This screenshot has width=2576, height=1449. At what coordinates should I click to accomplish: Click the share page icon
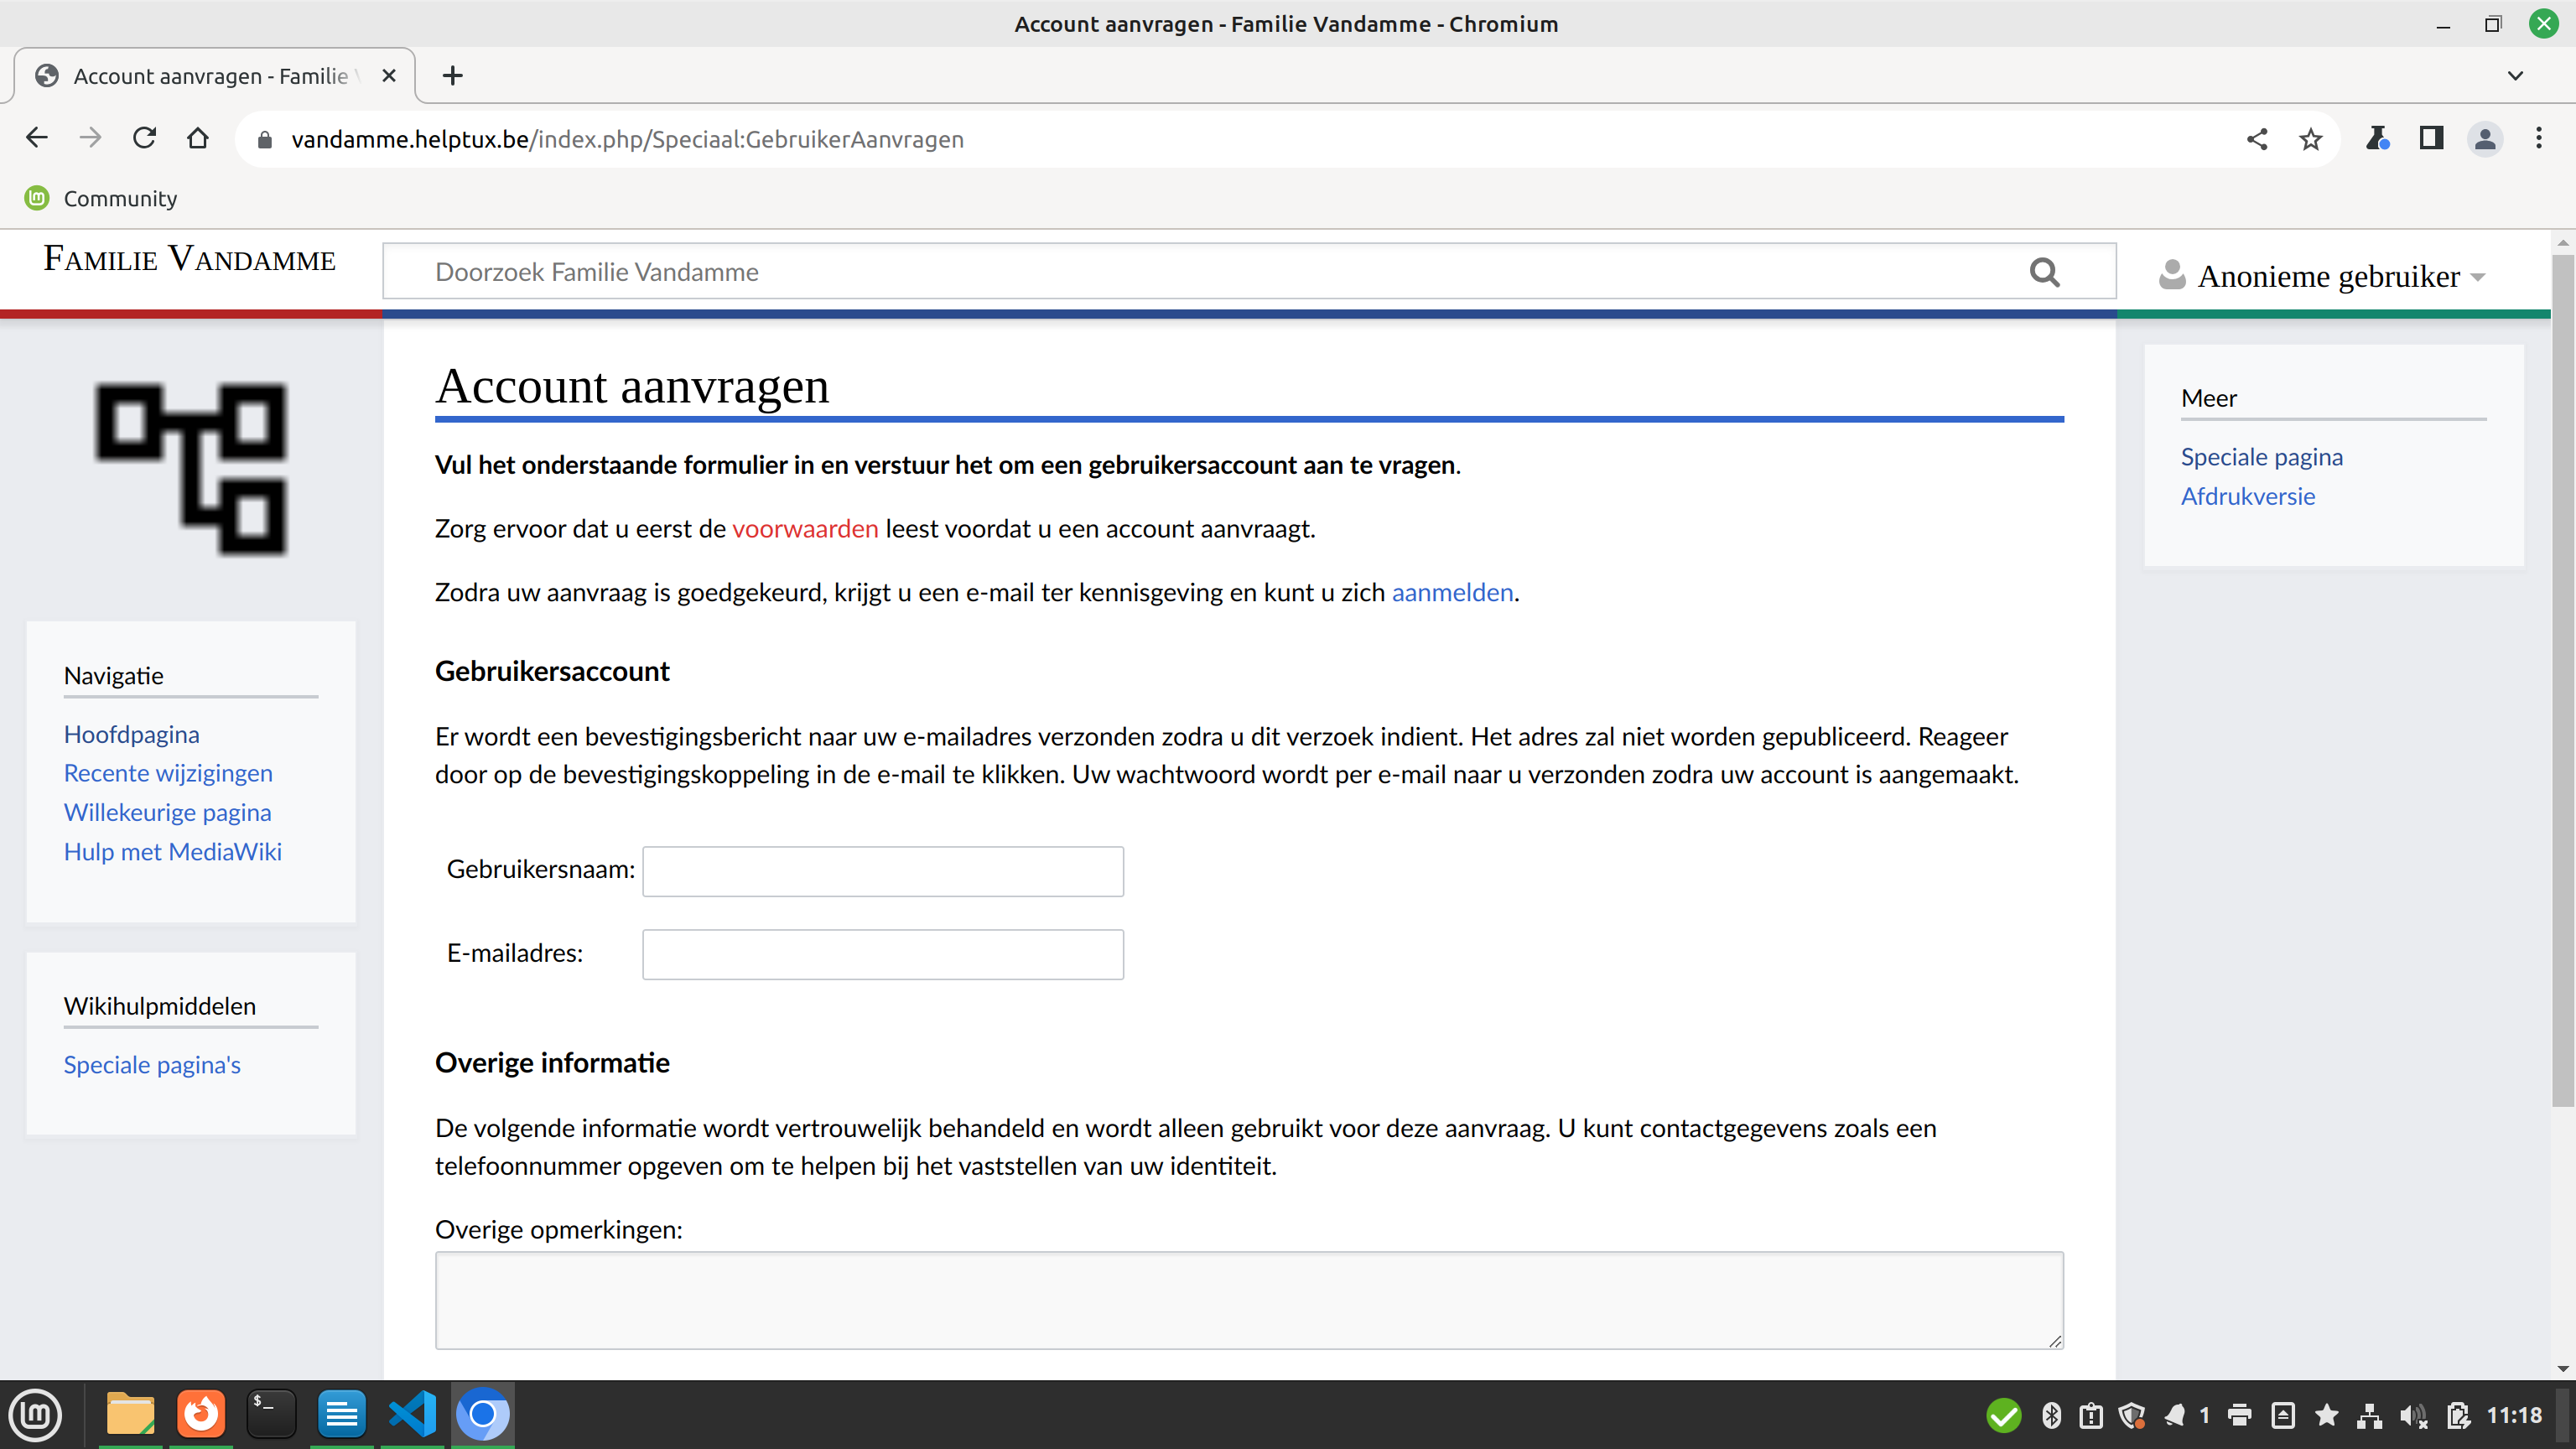[2256, 139]
